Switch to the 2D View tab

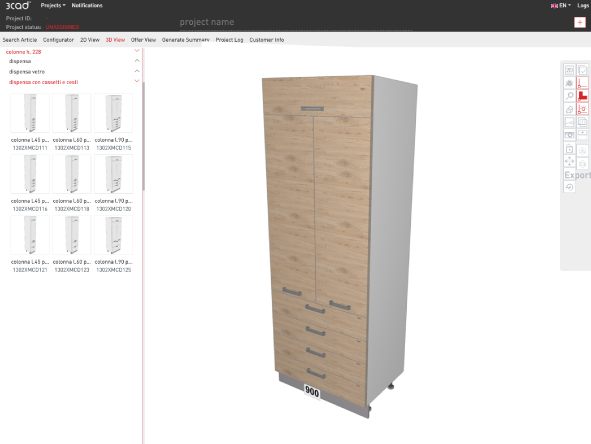click(x=90, y=40)
